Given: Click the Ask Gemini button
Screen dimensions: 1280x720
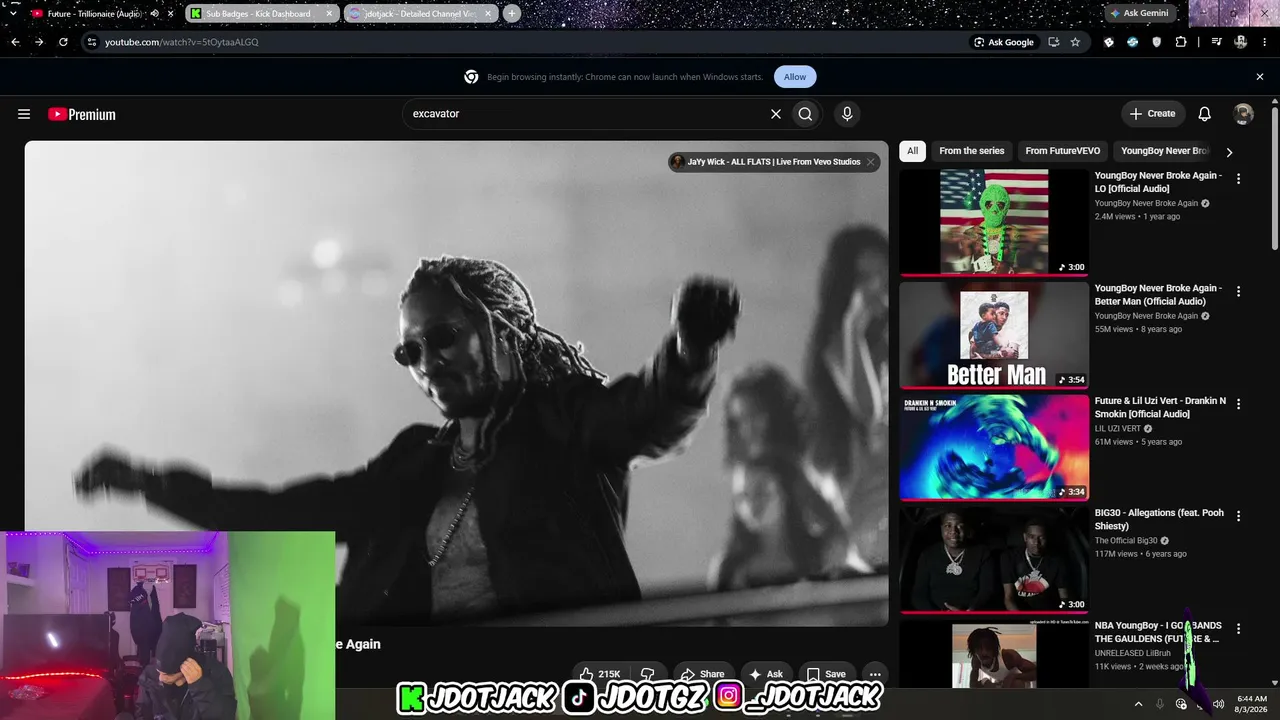Looking at the screenshot, I should click(x=1138, y=13).
